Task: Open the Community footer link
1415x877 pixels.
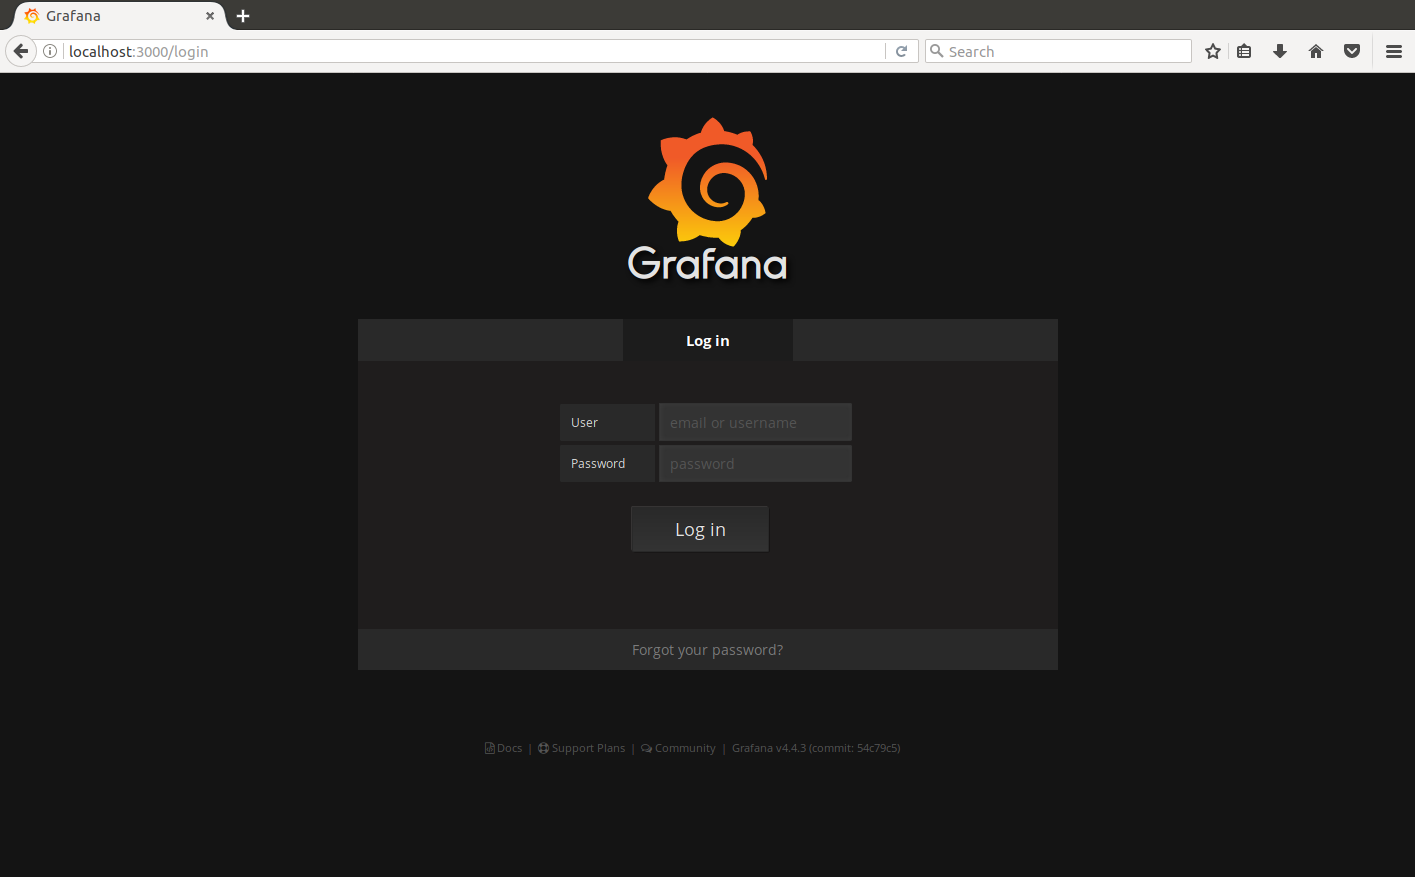Action: point(678,748)
